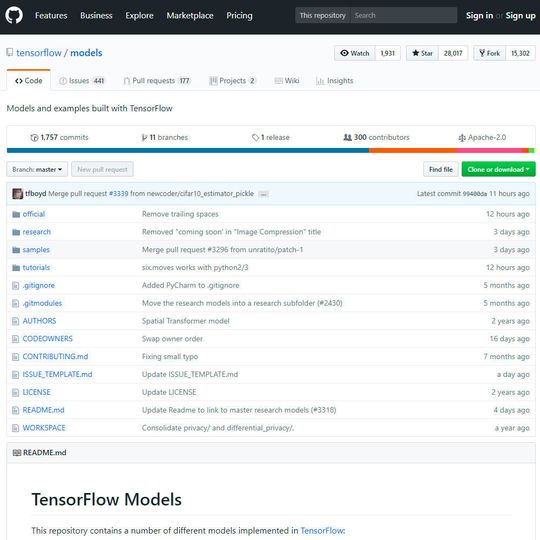Open the Branch: master dropdown
Screen dimensions: 540x540
tap(37, 169)
